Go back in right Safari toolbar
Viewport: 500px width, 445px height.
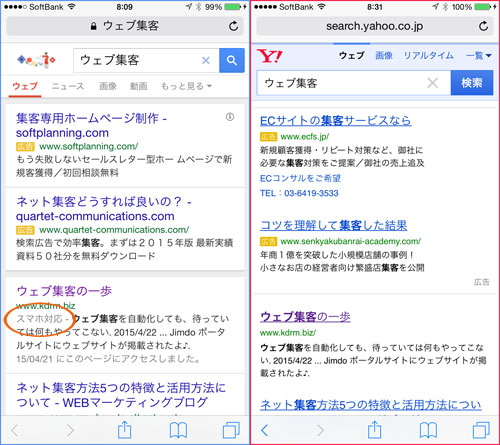(265, 430)
